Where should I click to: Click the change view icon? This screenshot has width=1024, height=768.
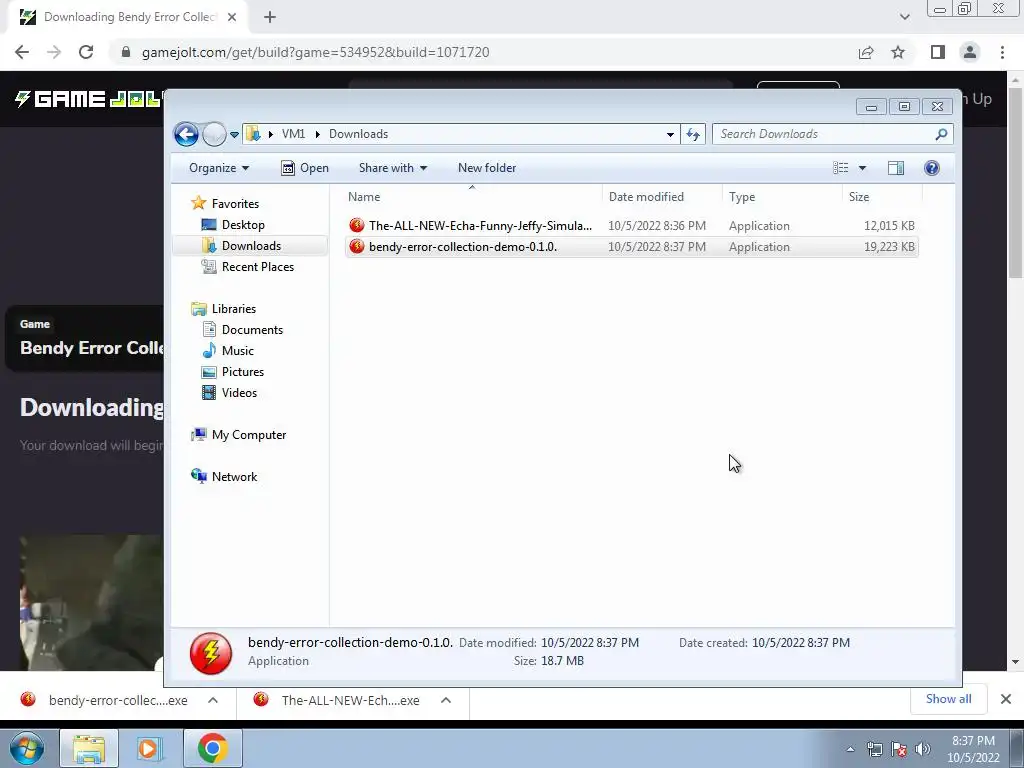pyautogui.click(x=840, y=168)
